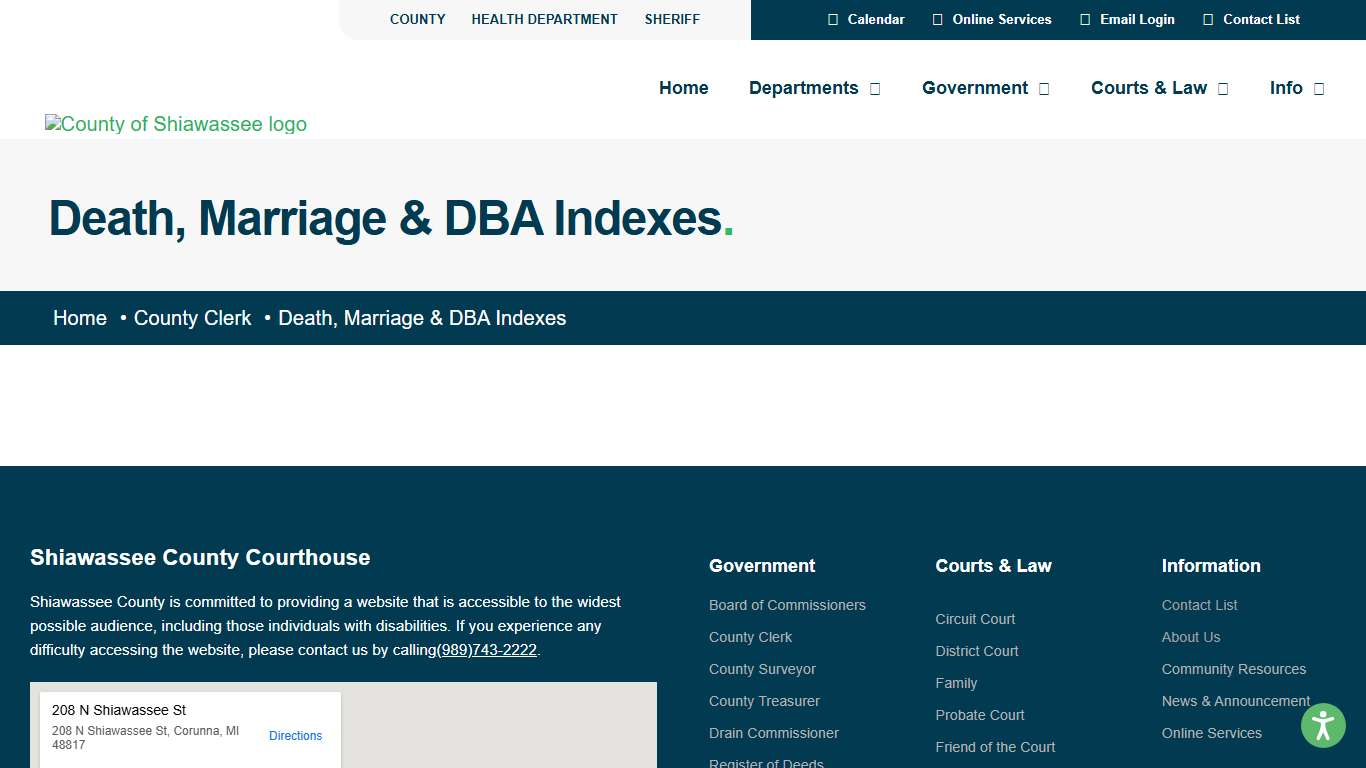Open the accessibility widget icon
This screenshot has height=768, width=1366.
pos(1323,725)
